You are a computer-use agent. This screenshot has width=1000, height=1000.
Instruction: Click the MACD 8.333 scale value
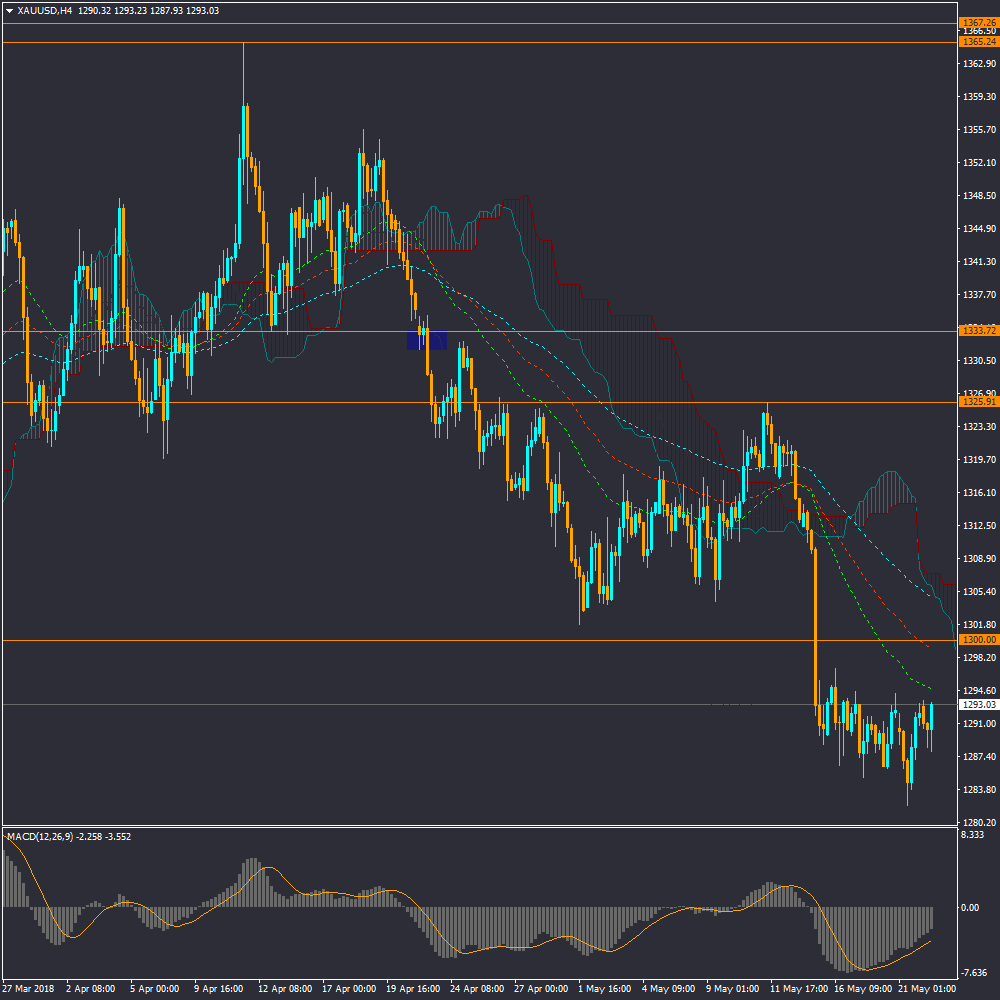click(x=972, y=834)
